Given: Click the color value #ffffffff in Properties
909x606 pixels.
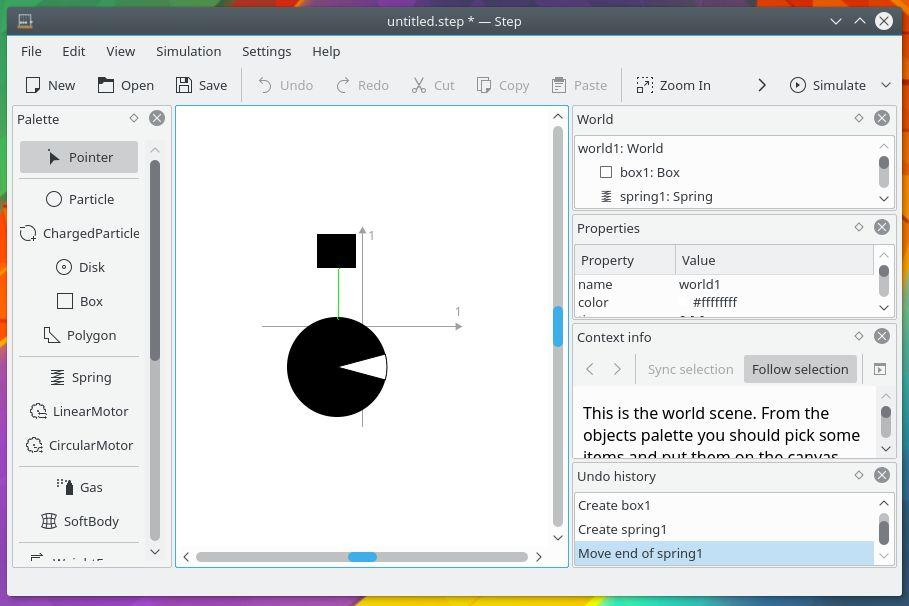Looking at the screenshot, I should tap(714, 302).
